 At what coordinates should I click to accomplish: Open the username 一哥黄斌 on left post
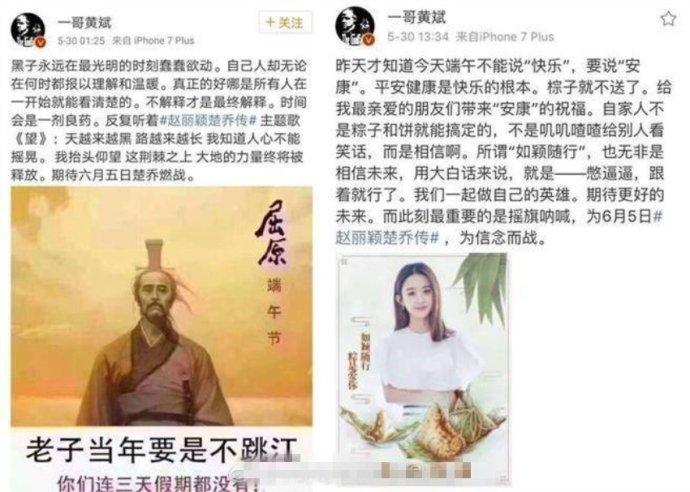click(x=84, y=22)
